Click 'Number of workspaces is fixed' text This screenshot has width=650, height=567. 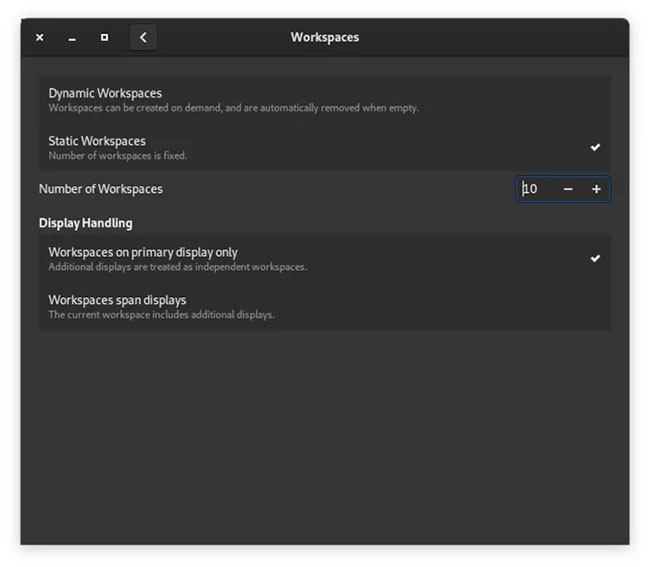pos(118,156)
